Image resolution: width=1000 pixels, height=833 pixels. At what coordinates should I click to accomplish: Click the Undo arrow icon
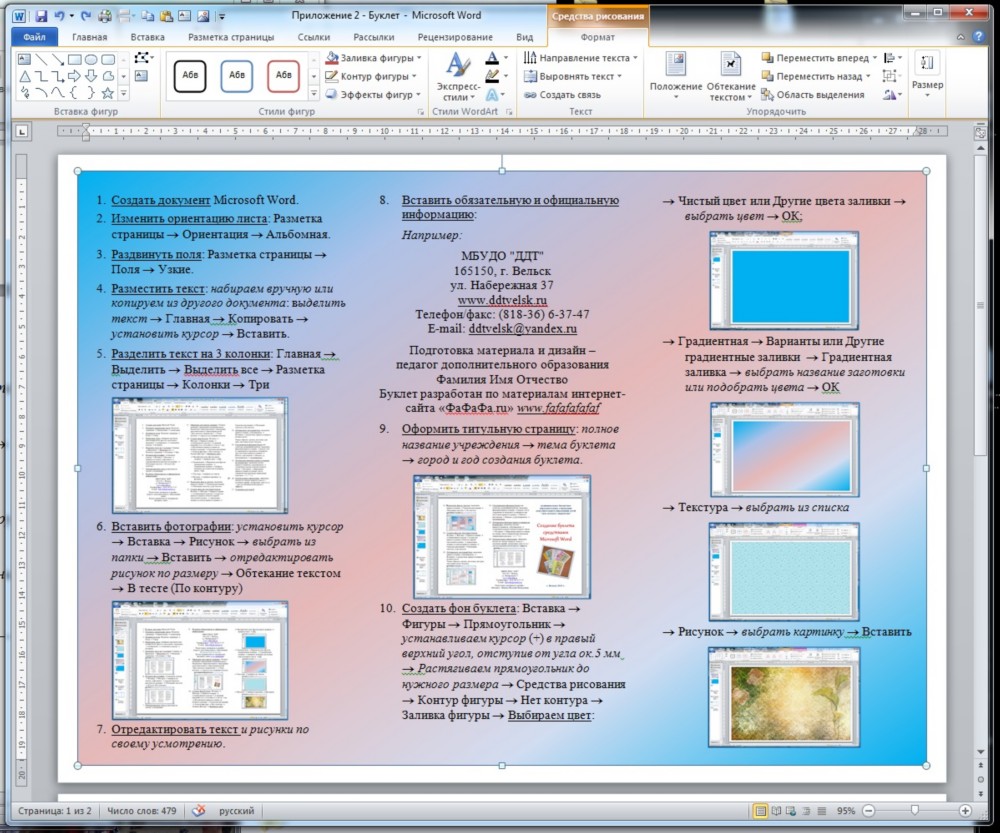pyautogui.click(x=60, y=16)
